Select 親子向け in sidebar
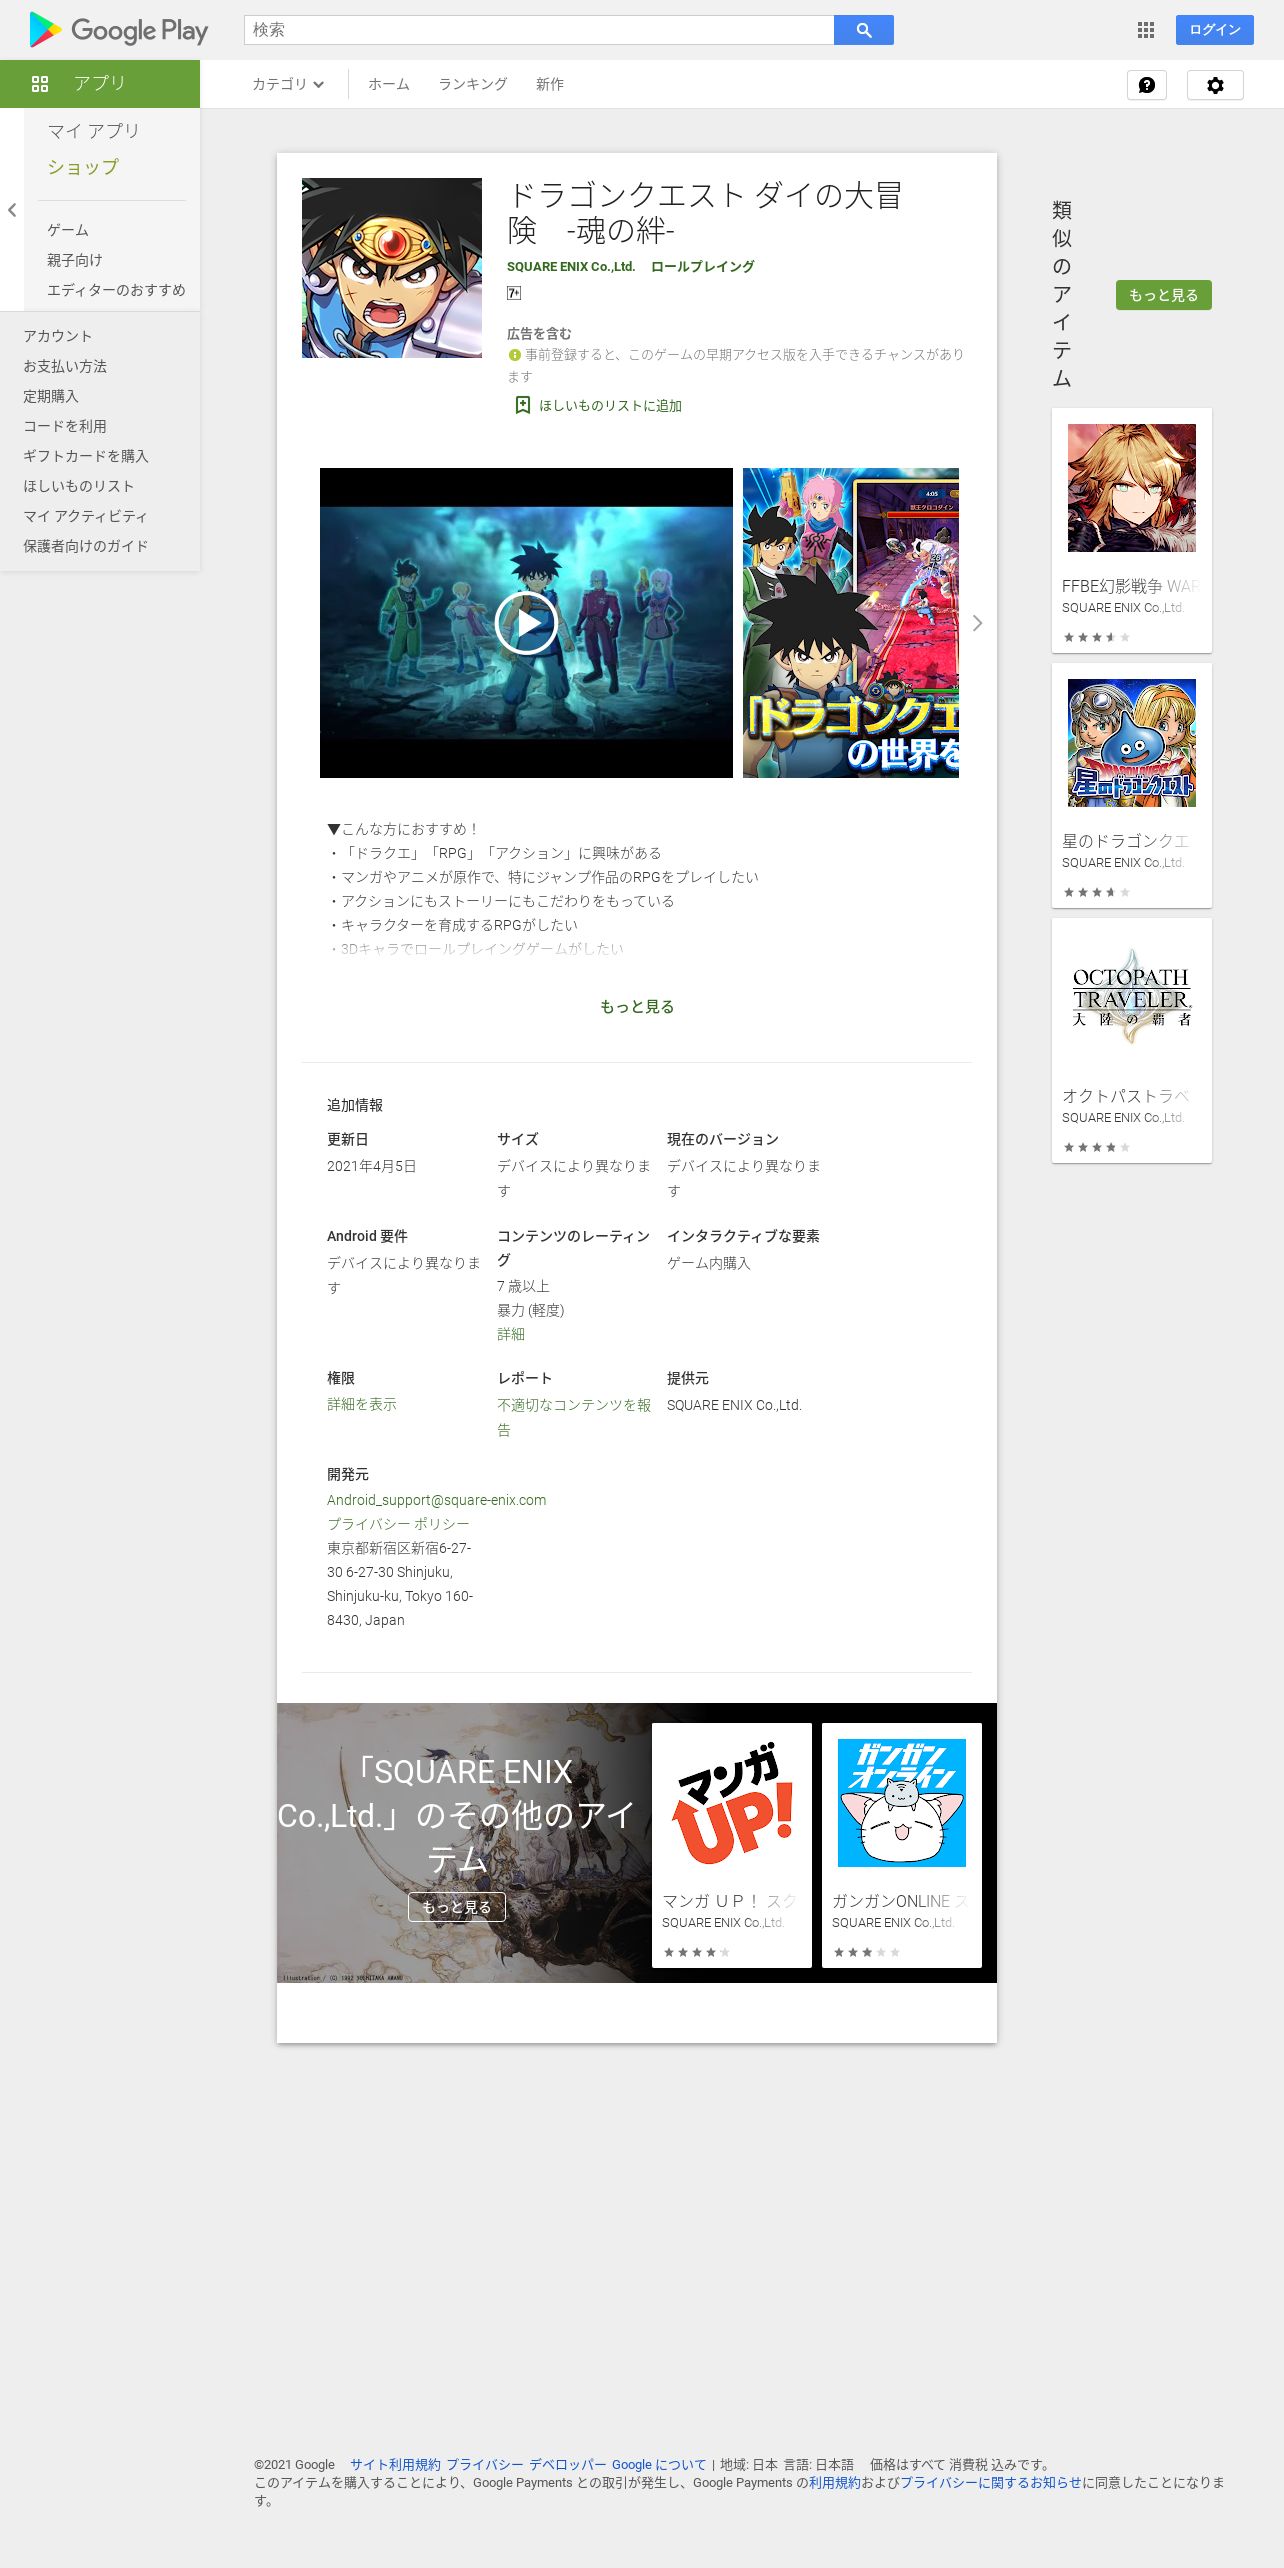 click(x=75, y=260)
